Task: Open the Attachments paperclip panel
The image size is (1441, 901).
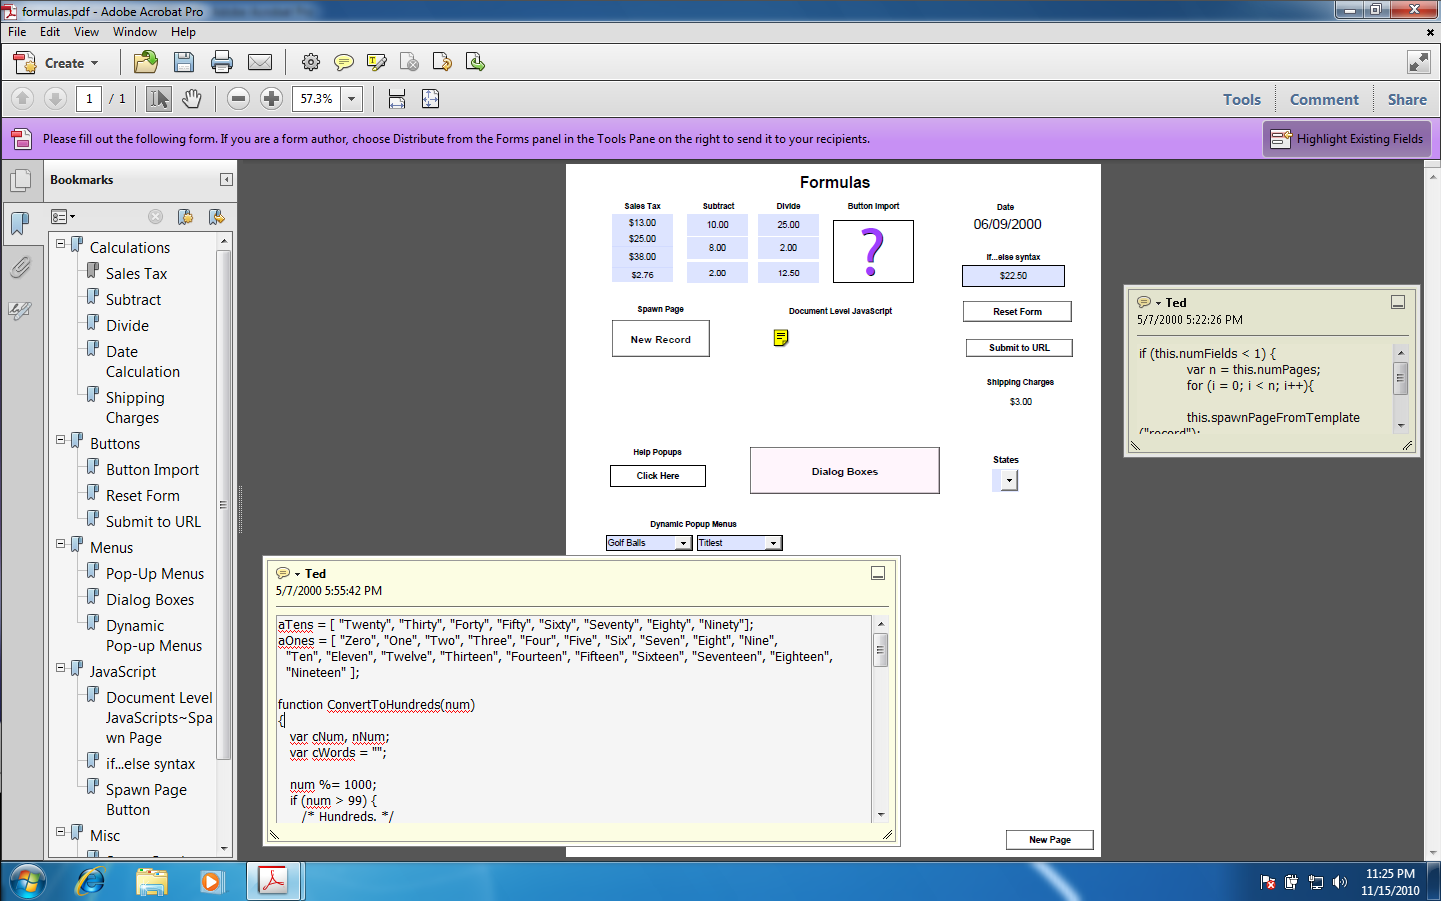Action: pos(20,267)
